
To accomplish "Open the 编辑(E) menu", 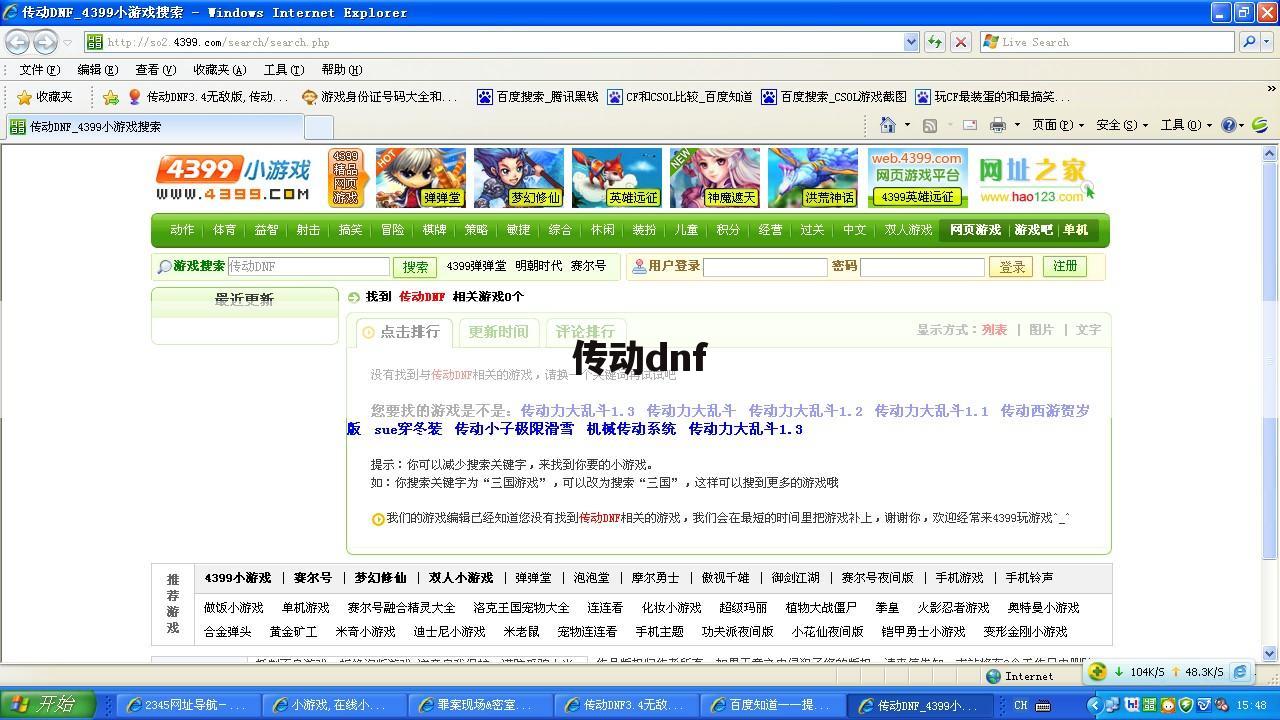I will 98,70.
